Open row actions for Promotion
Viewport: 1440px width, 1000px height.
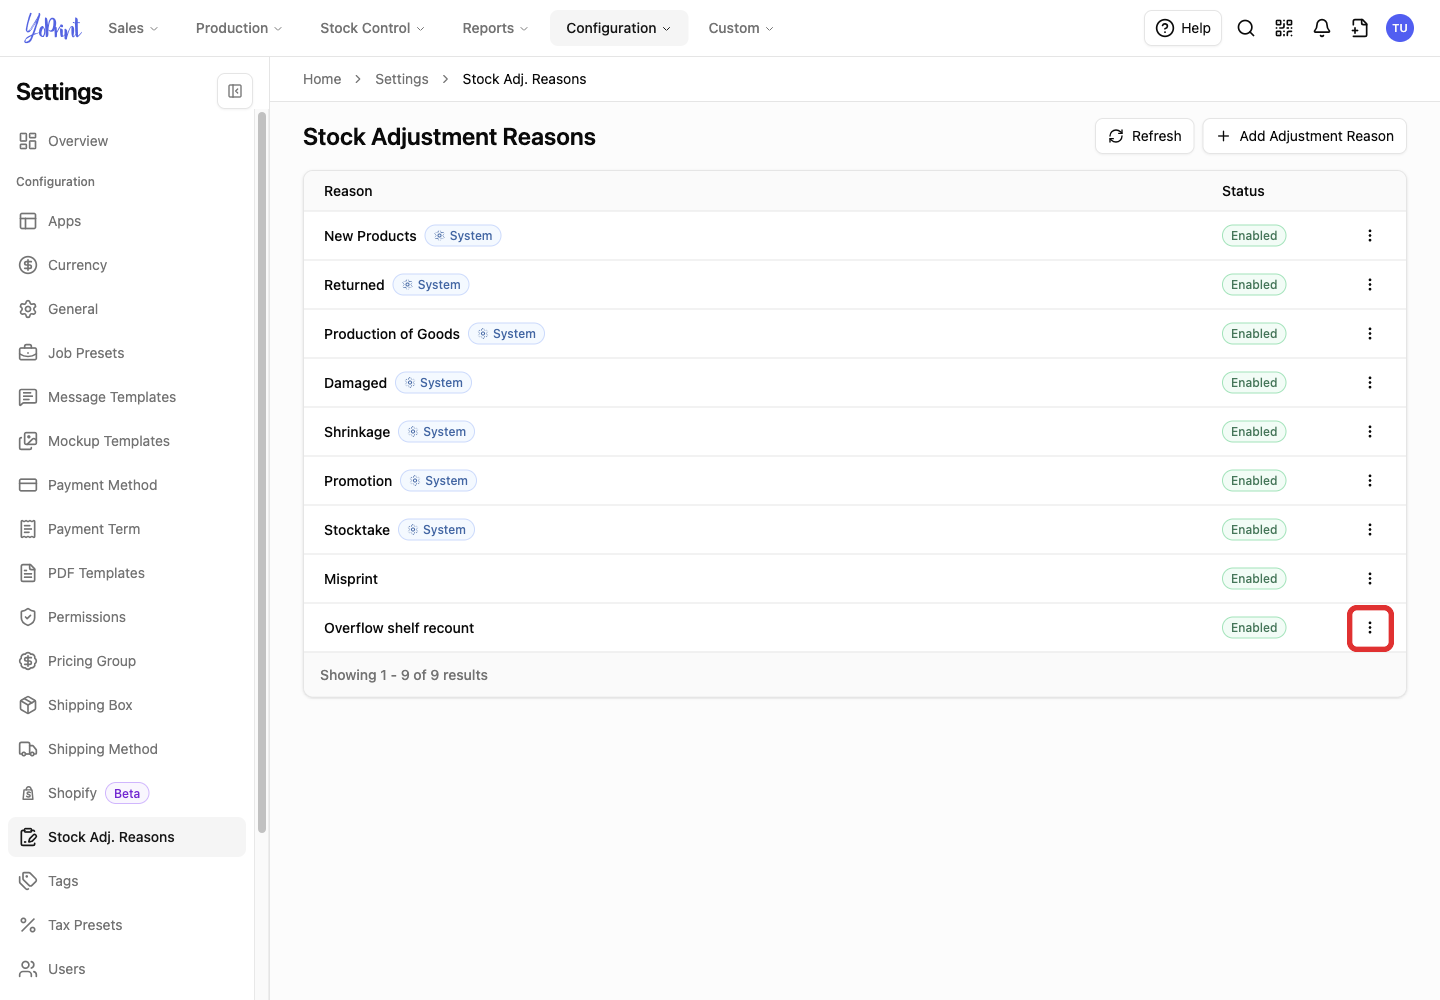[x=1370, y=481]
